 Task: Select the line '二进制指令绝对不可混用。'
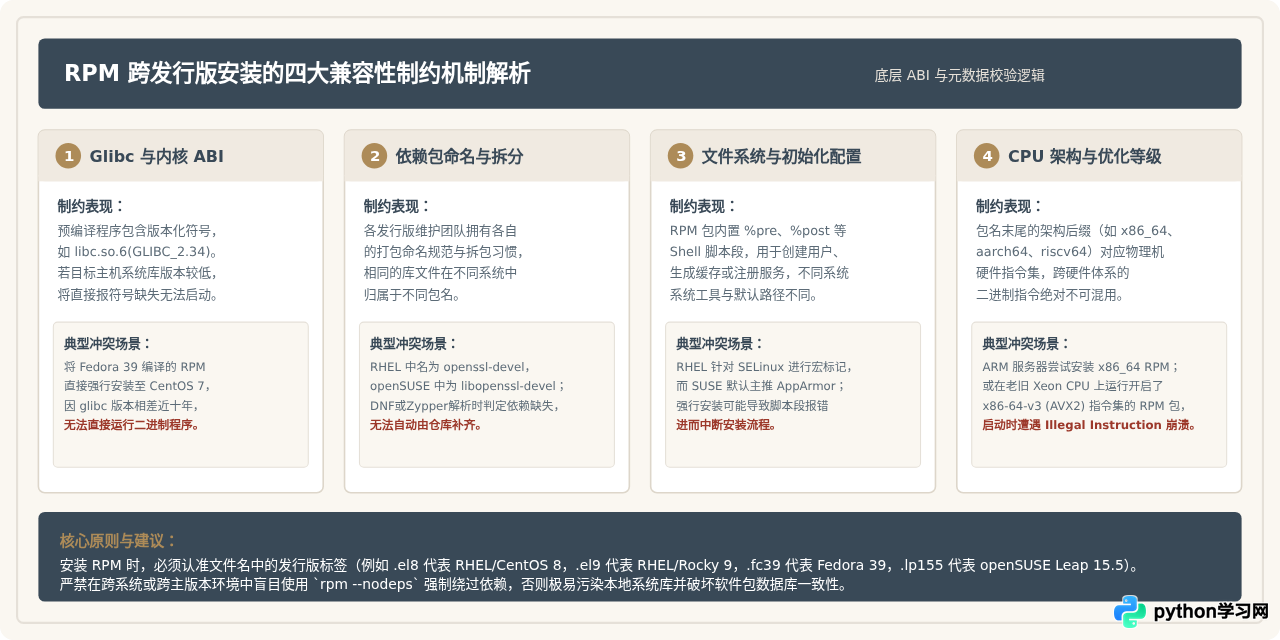click(1050, 294)
